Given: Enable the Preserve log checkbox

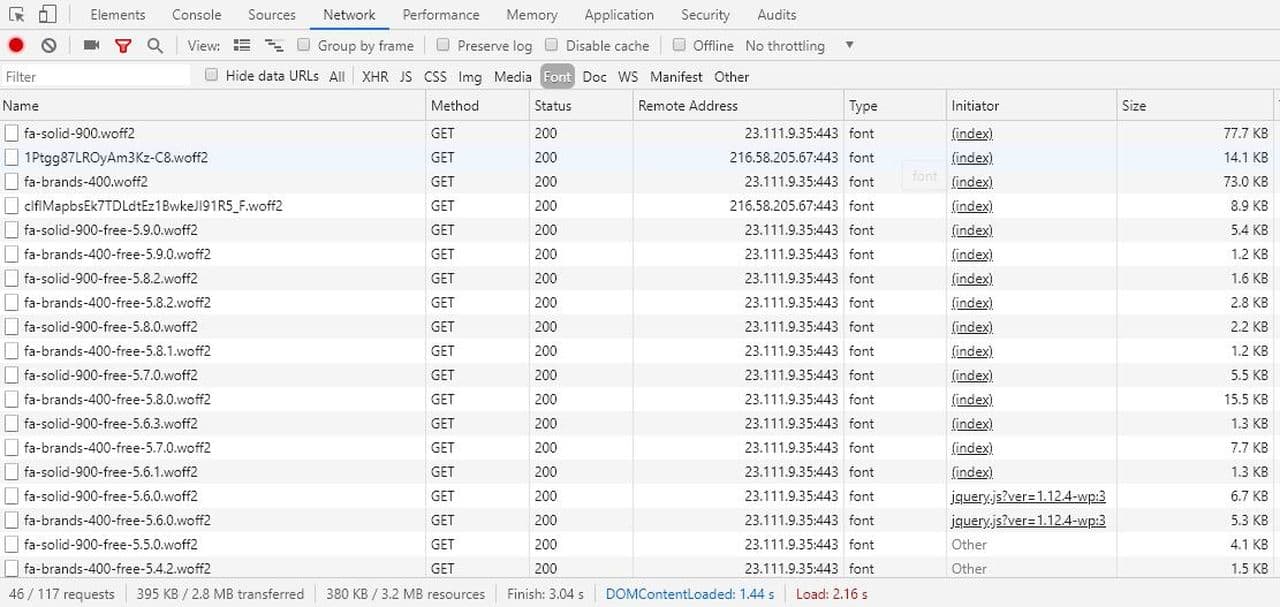Looking at the screenshot, I should click(443, 45).
